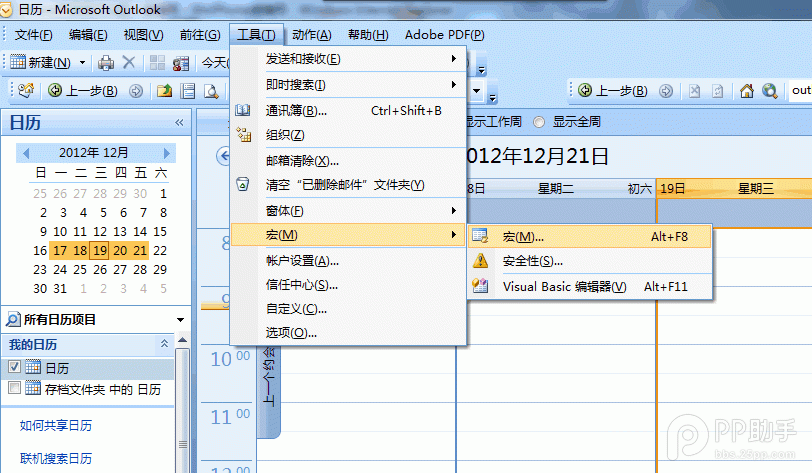This screenshot has width=812, height=473.
Task: Click the home icon in web toolbar
Action: [x=747, y=91]
